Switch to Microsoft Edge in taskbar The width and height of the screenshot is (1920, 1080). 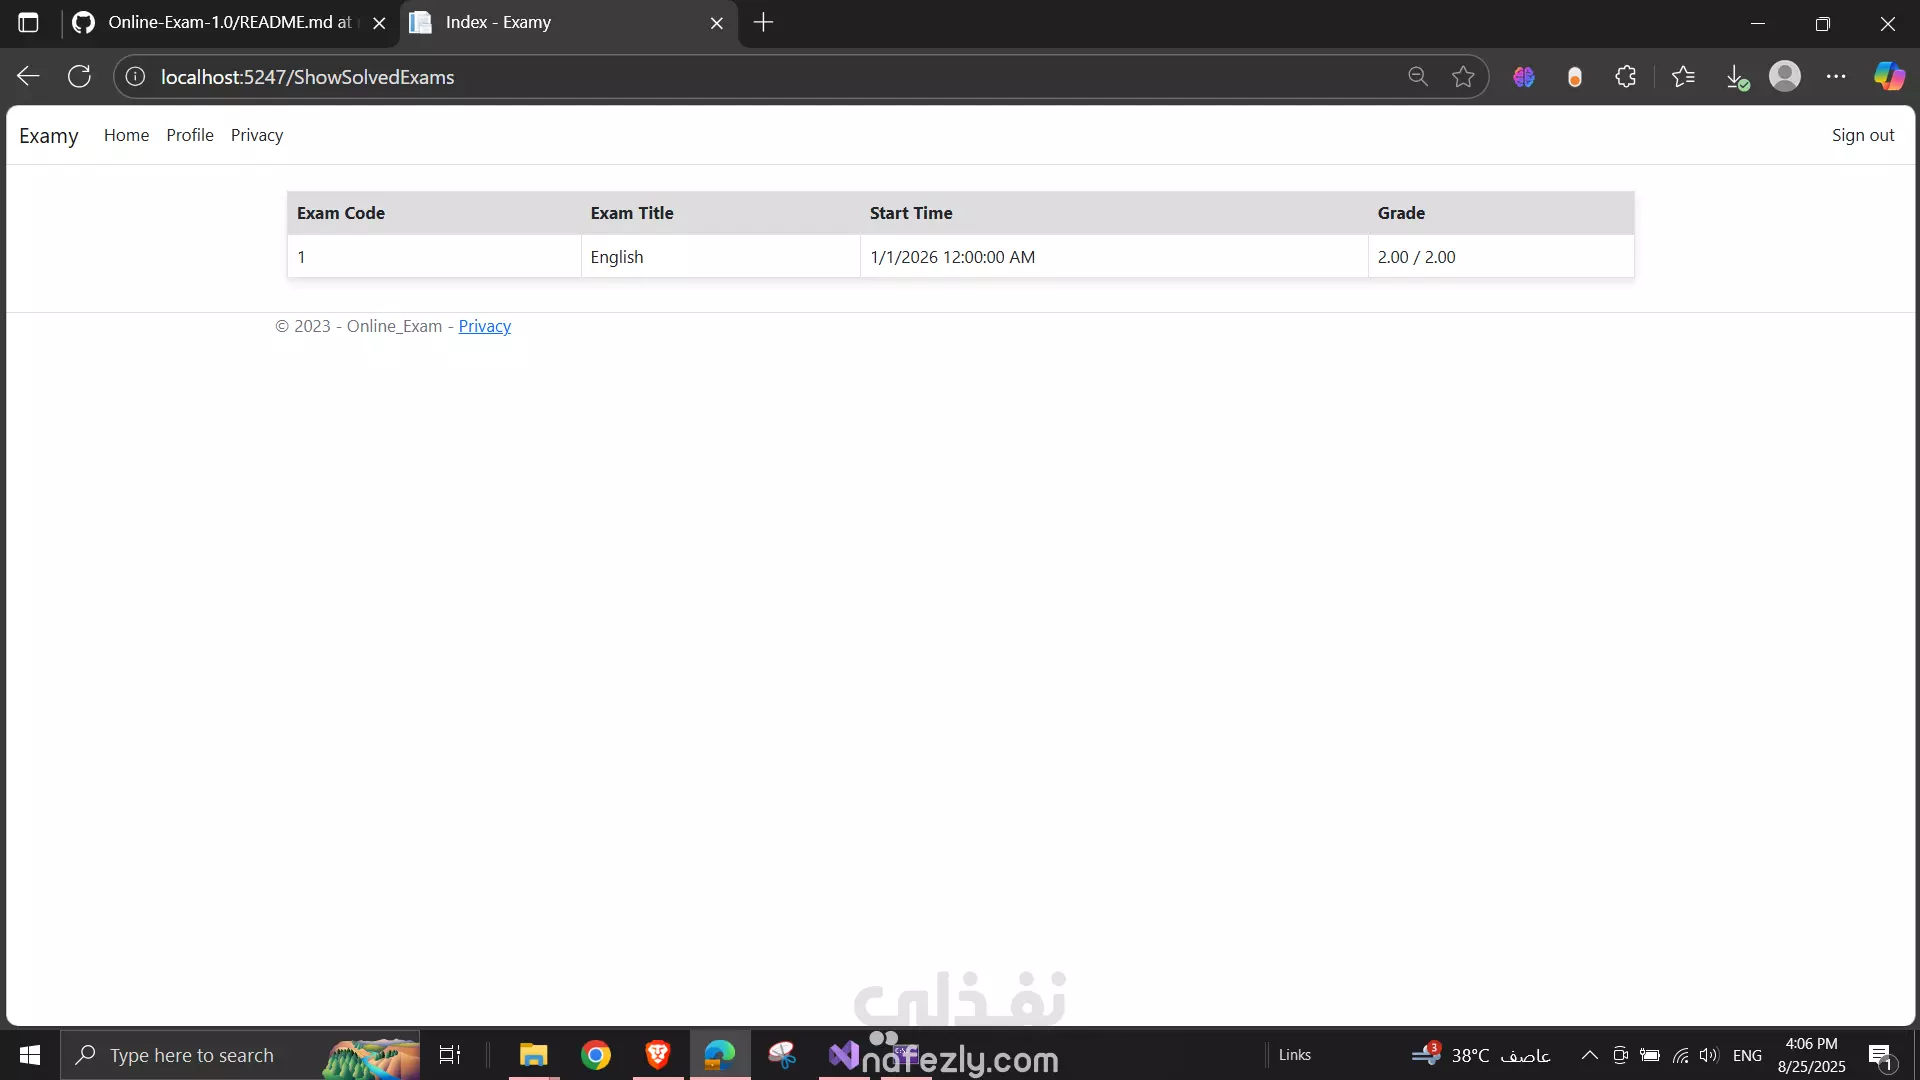[x=720, y=1055]
